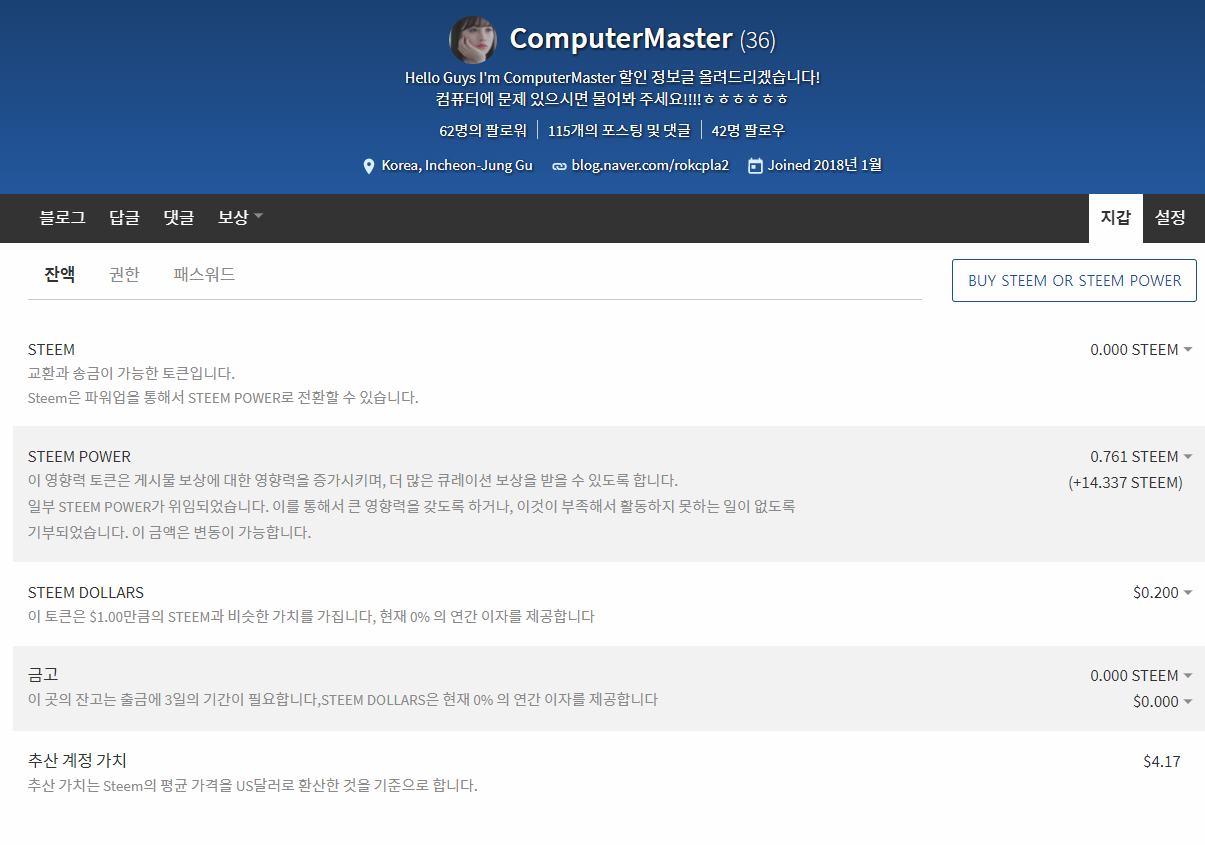1205x845 pixels.
Task: Expand the 보상 dropdown menu
Action: [240, 217]
